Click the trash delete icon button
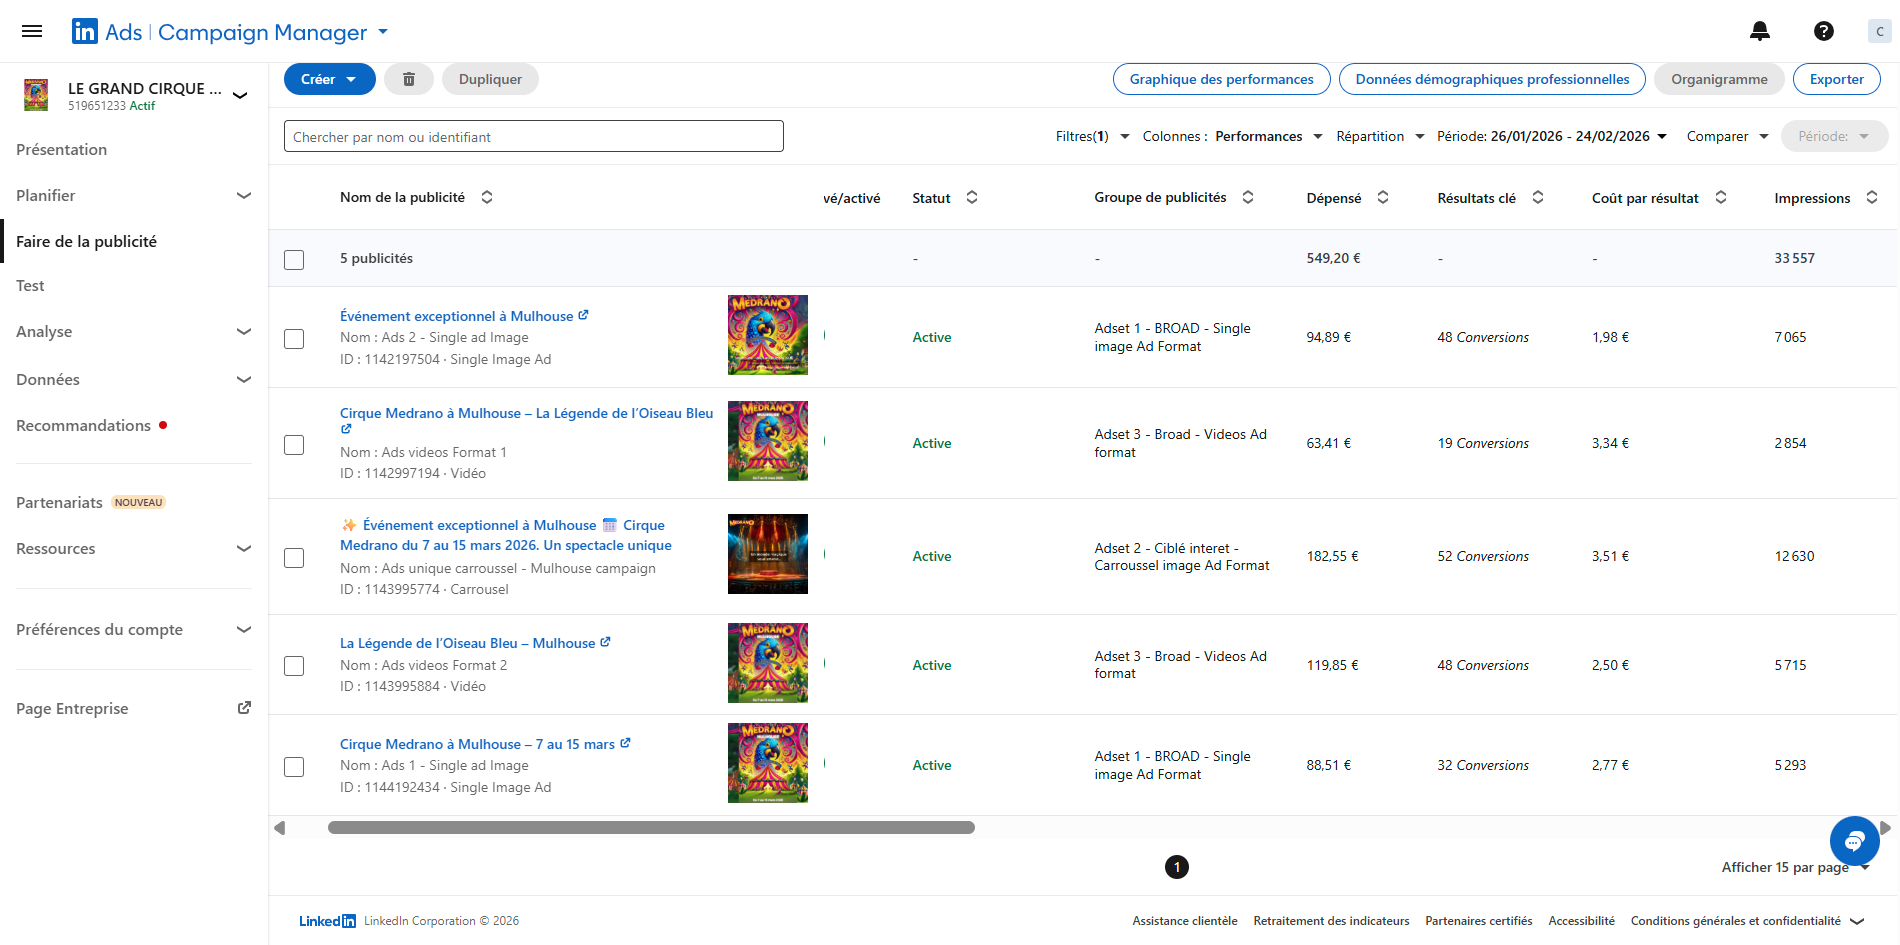Screen dimensions: 1900x945 click(x=409, y=79)
